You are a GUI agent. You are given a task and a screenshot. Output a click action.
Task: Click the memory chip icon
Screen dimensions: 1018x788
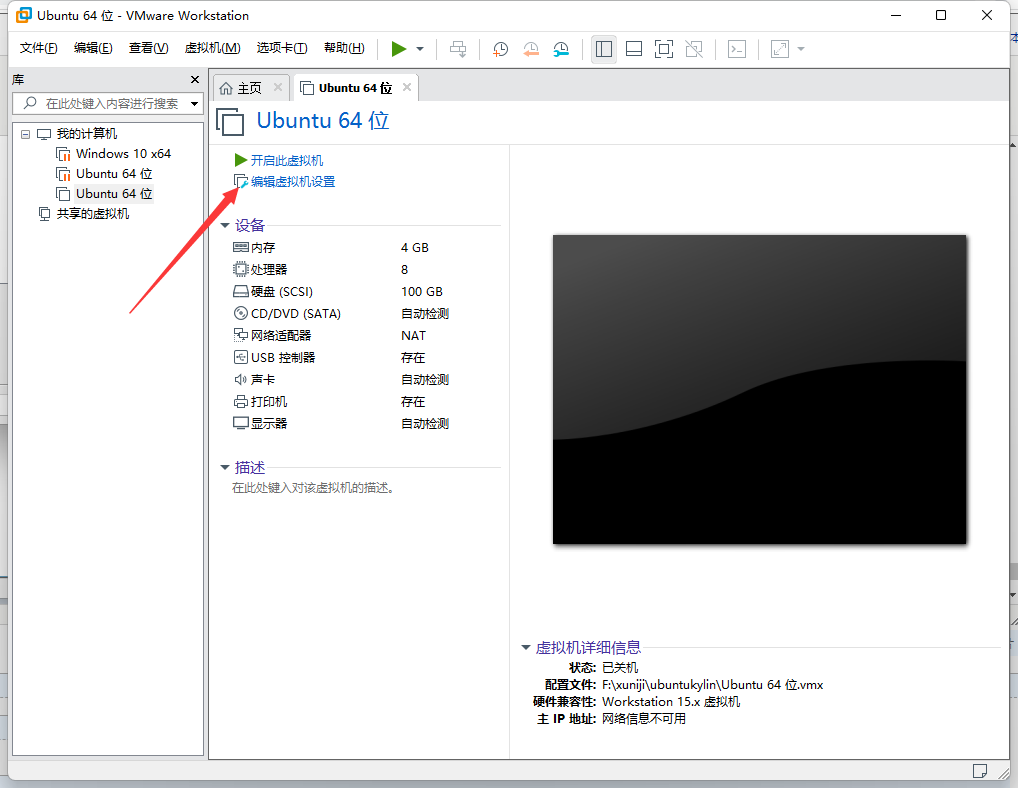241,247
